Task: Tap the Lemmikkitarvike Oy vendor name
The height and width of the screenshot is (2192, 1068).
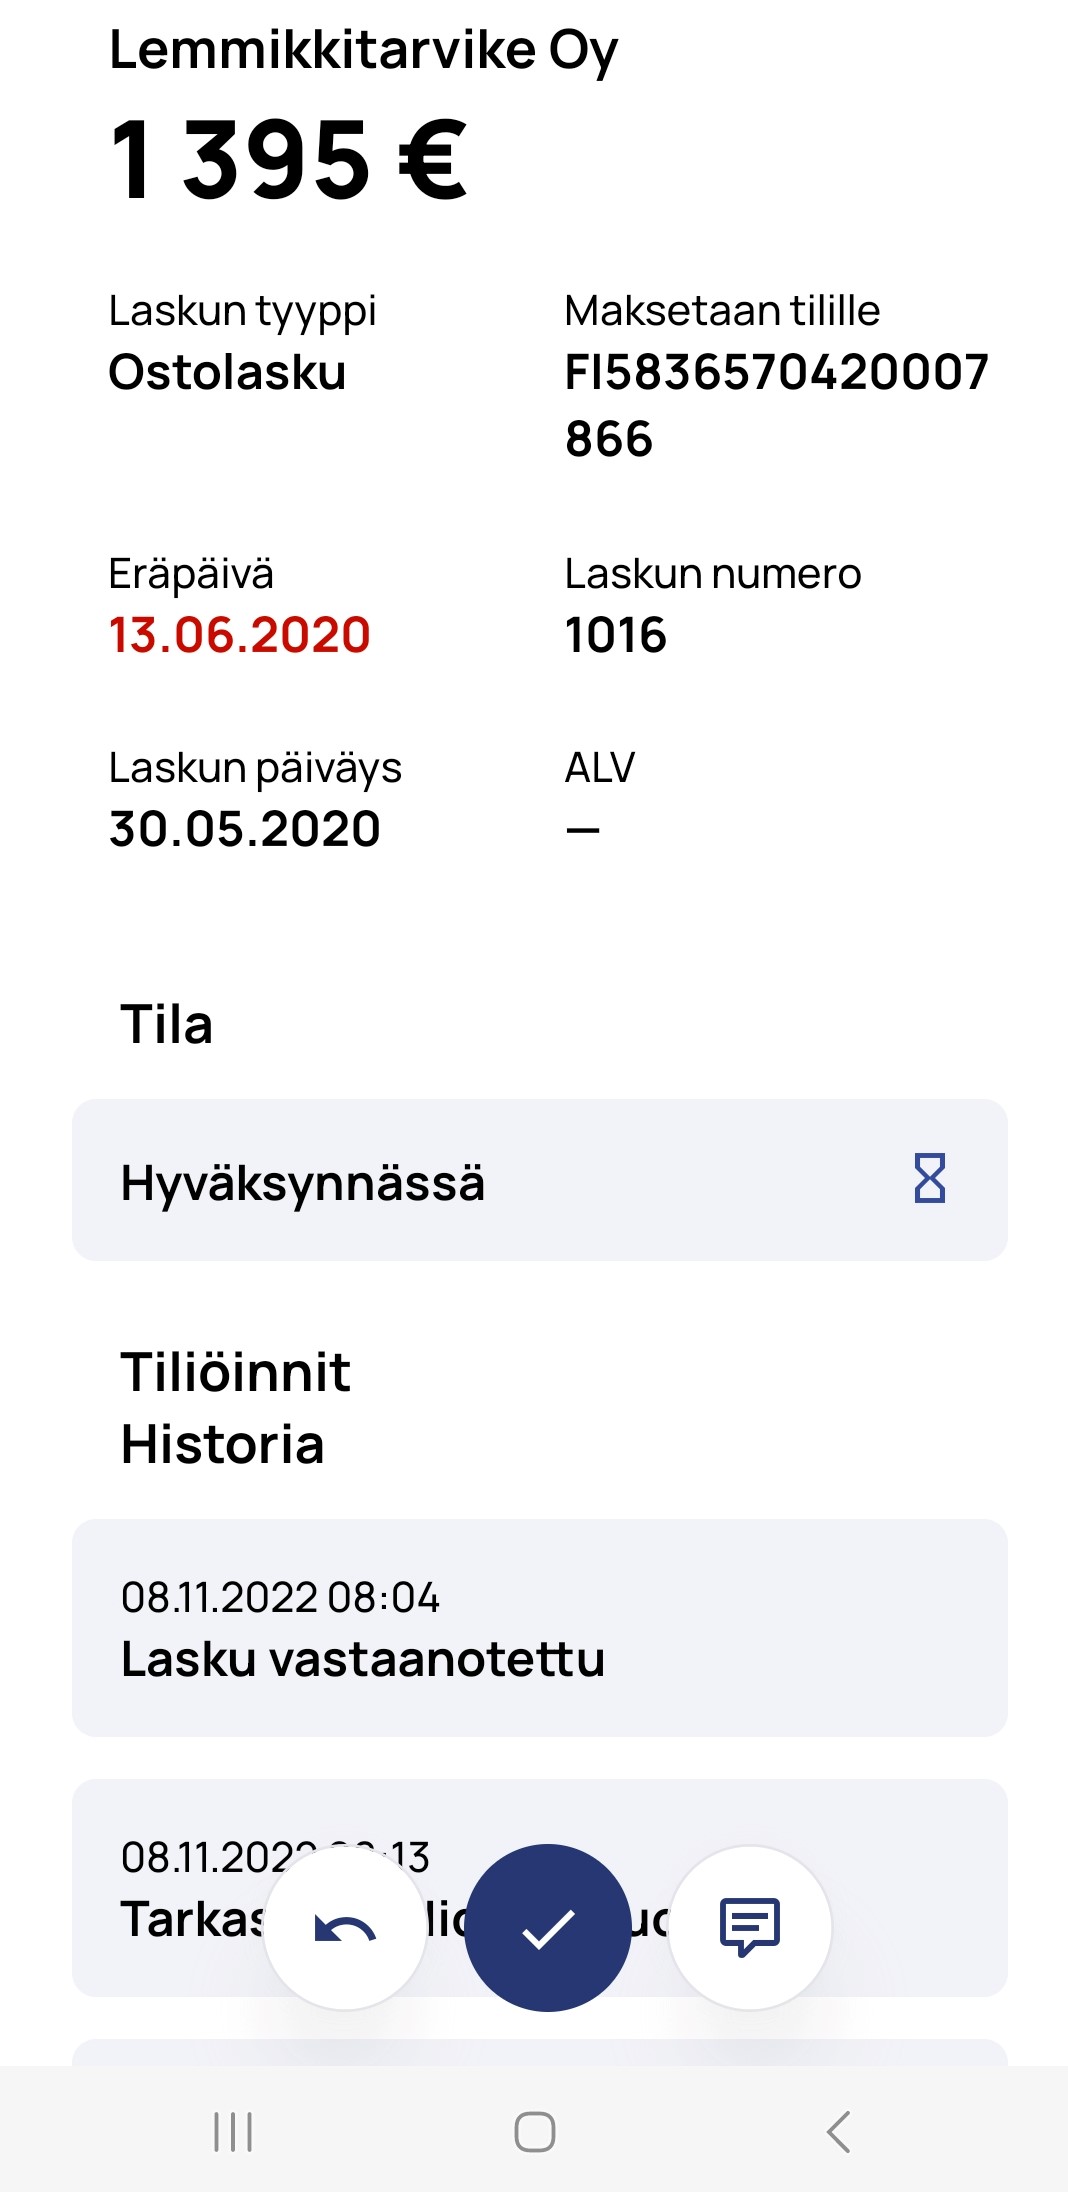Action: pyautogui.click(x=364, y=52)
